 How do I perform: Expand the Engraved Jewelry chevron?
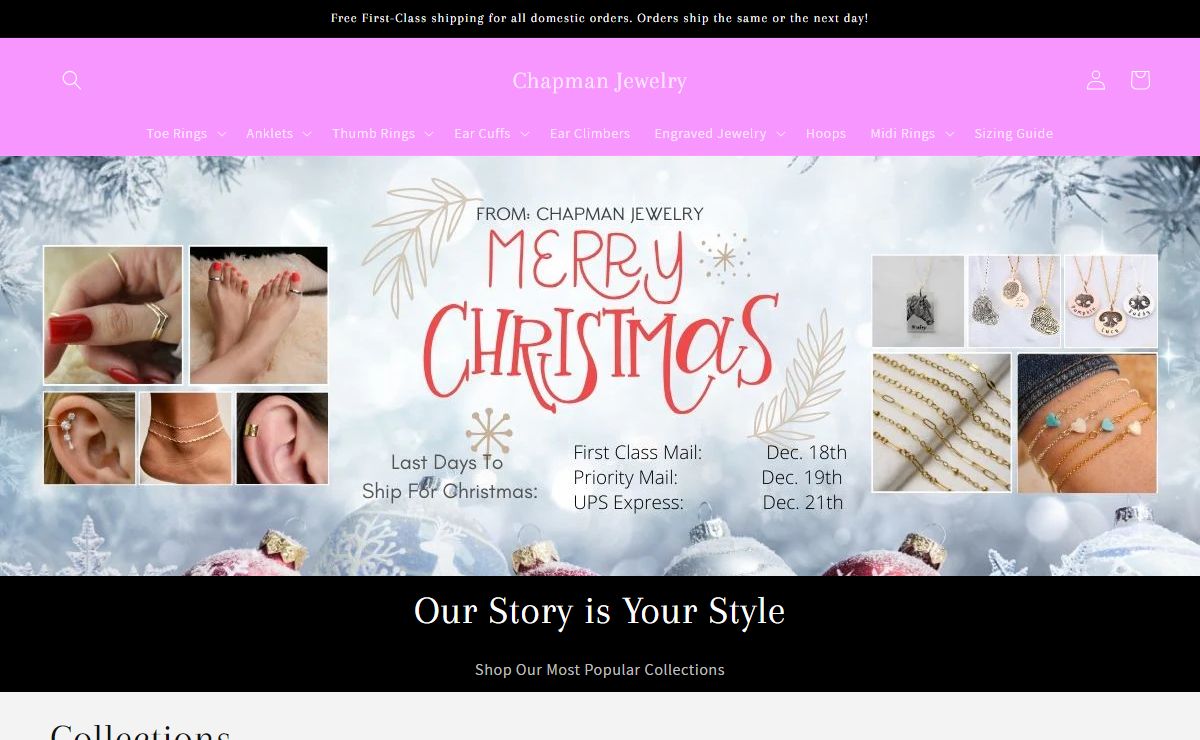(x=780, y=134)
